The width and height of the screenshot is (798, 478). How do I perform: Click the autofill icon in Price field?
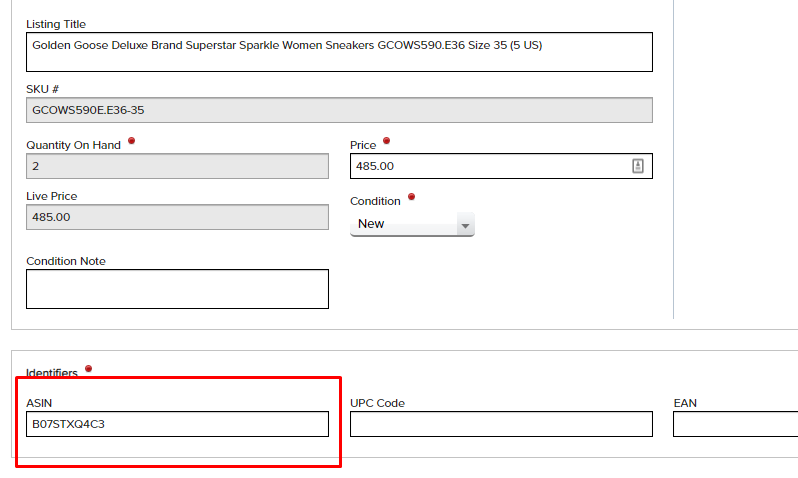pos(638,166)
